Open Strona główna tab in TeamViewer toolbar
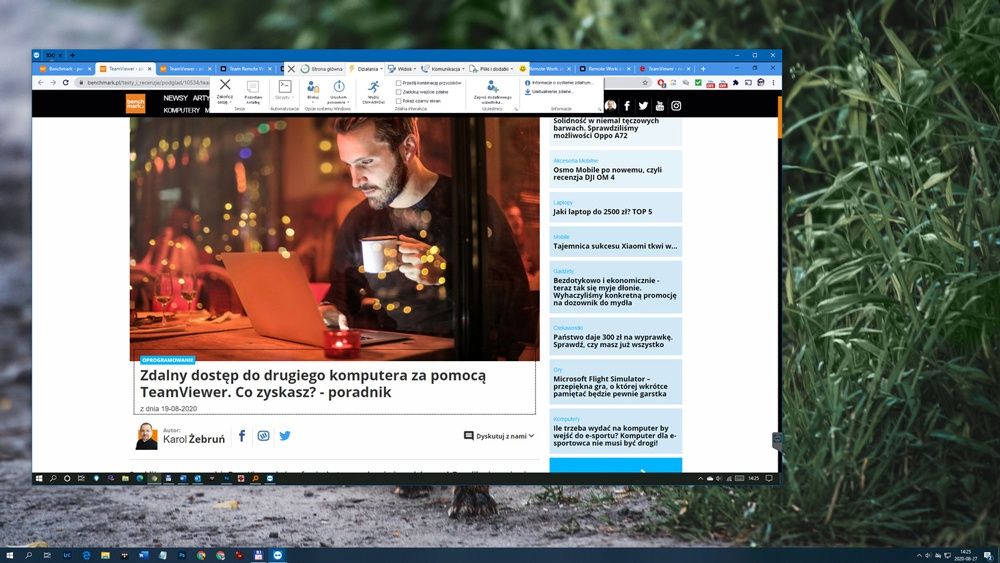The image size is (1000, 563). [322, 69]
